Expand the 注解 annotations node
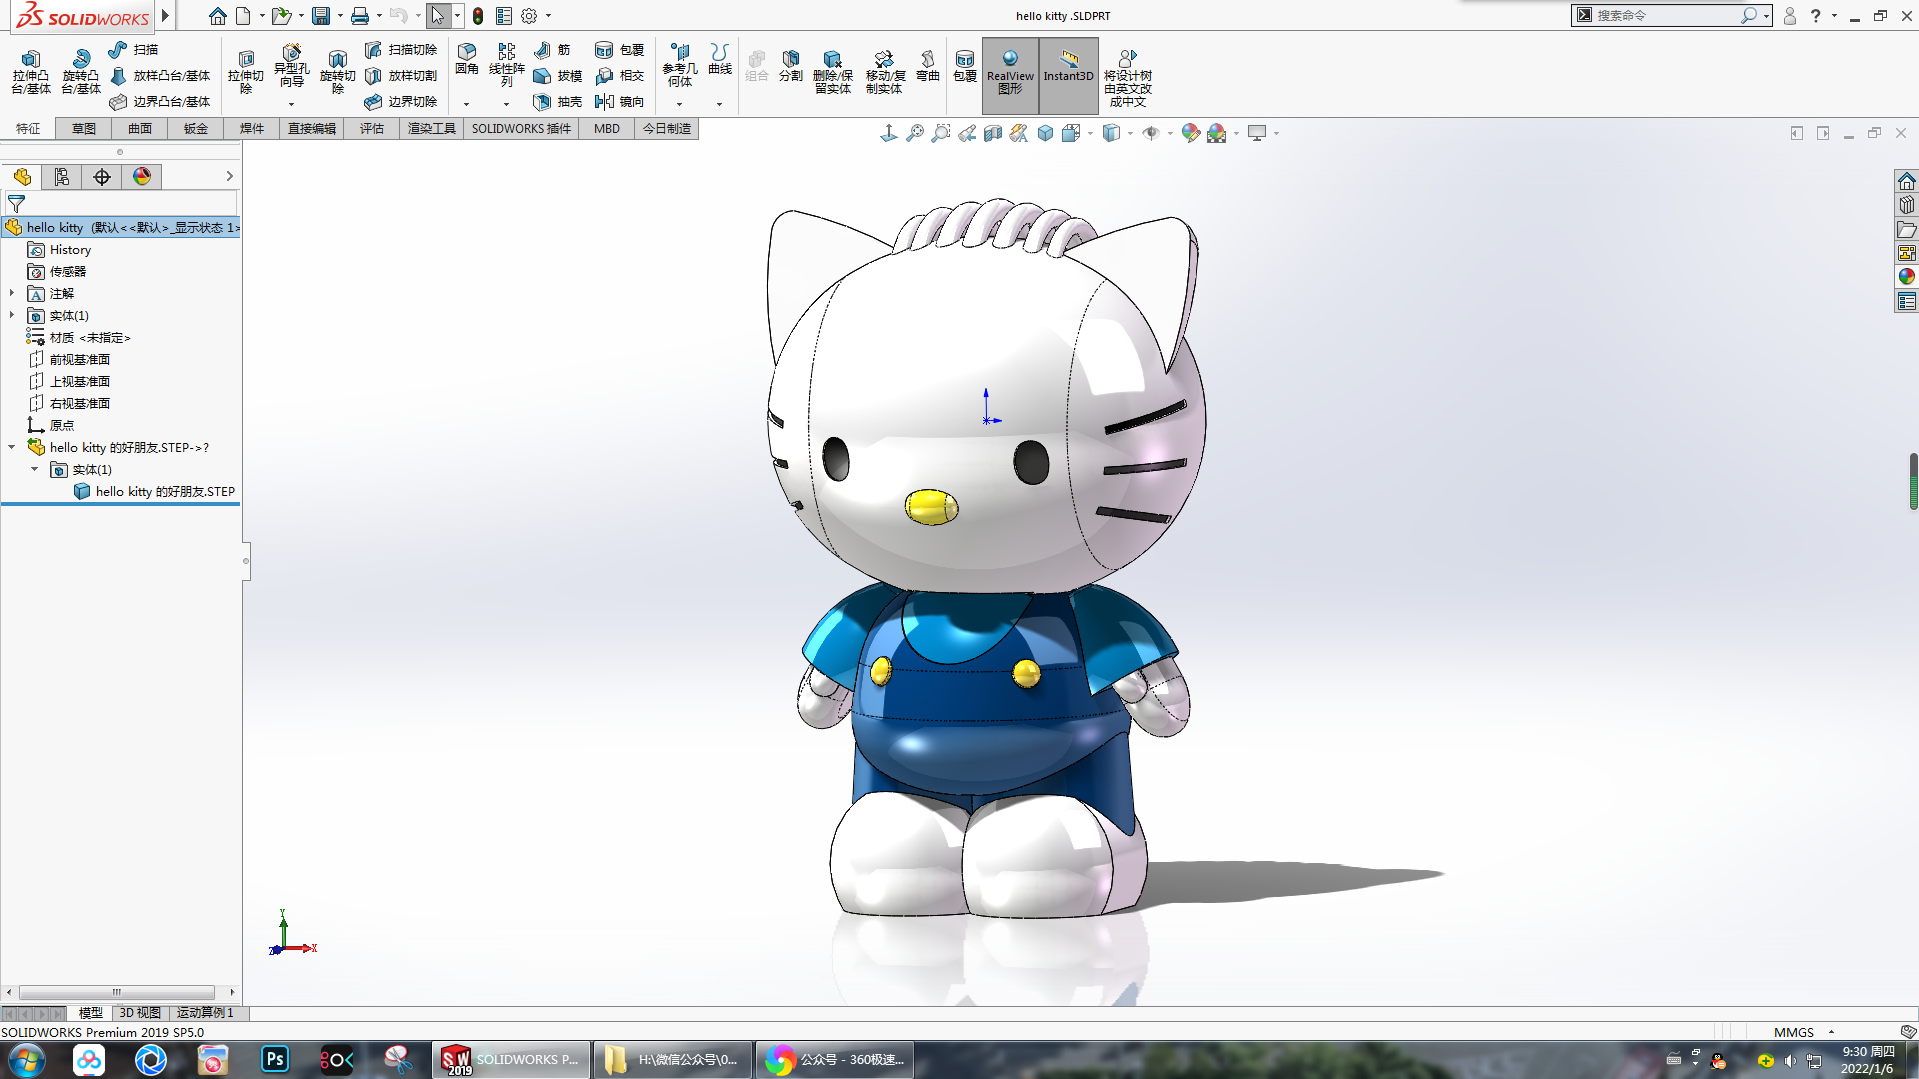 coord(12,294)
